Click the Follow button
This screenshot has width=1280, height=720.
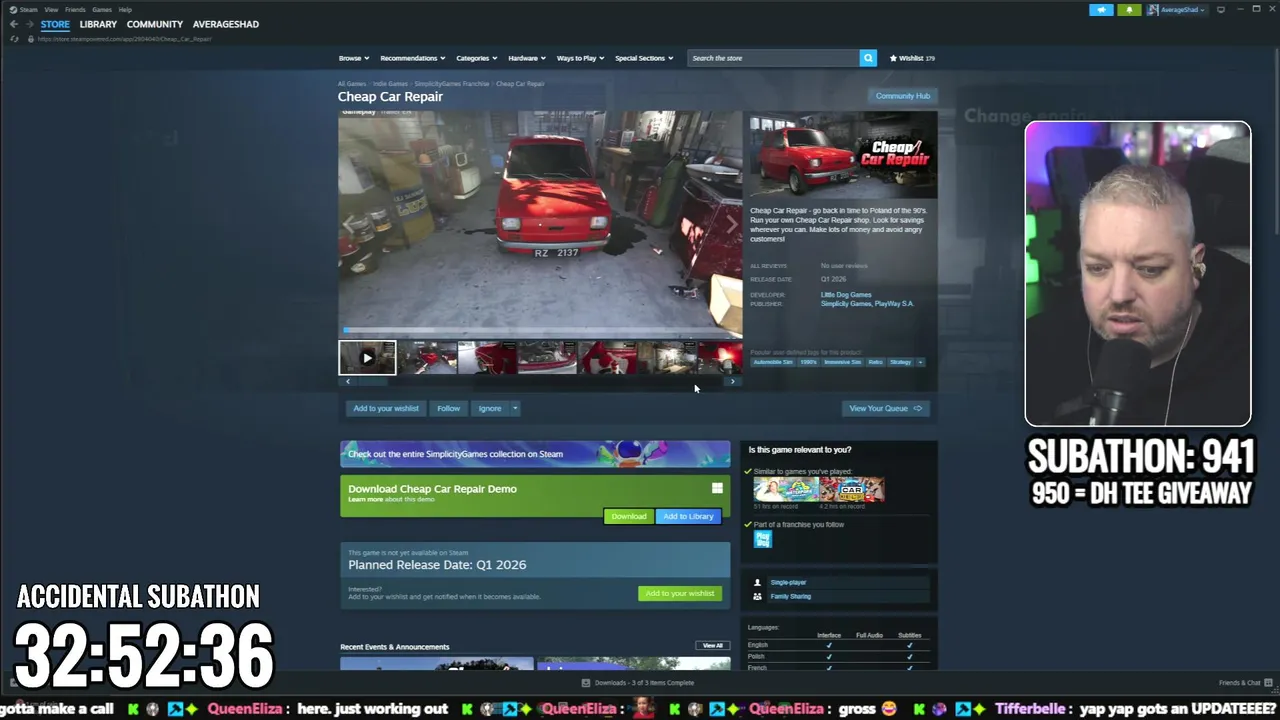pos(448,408)
